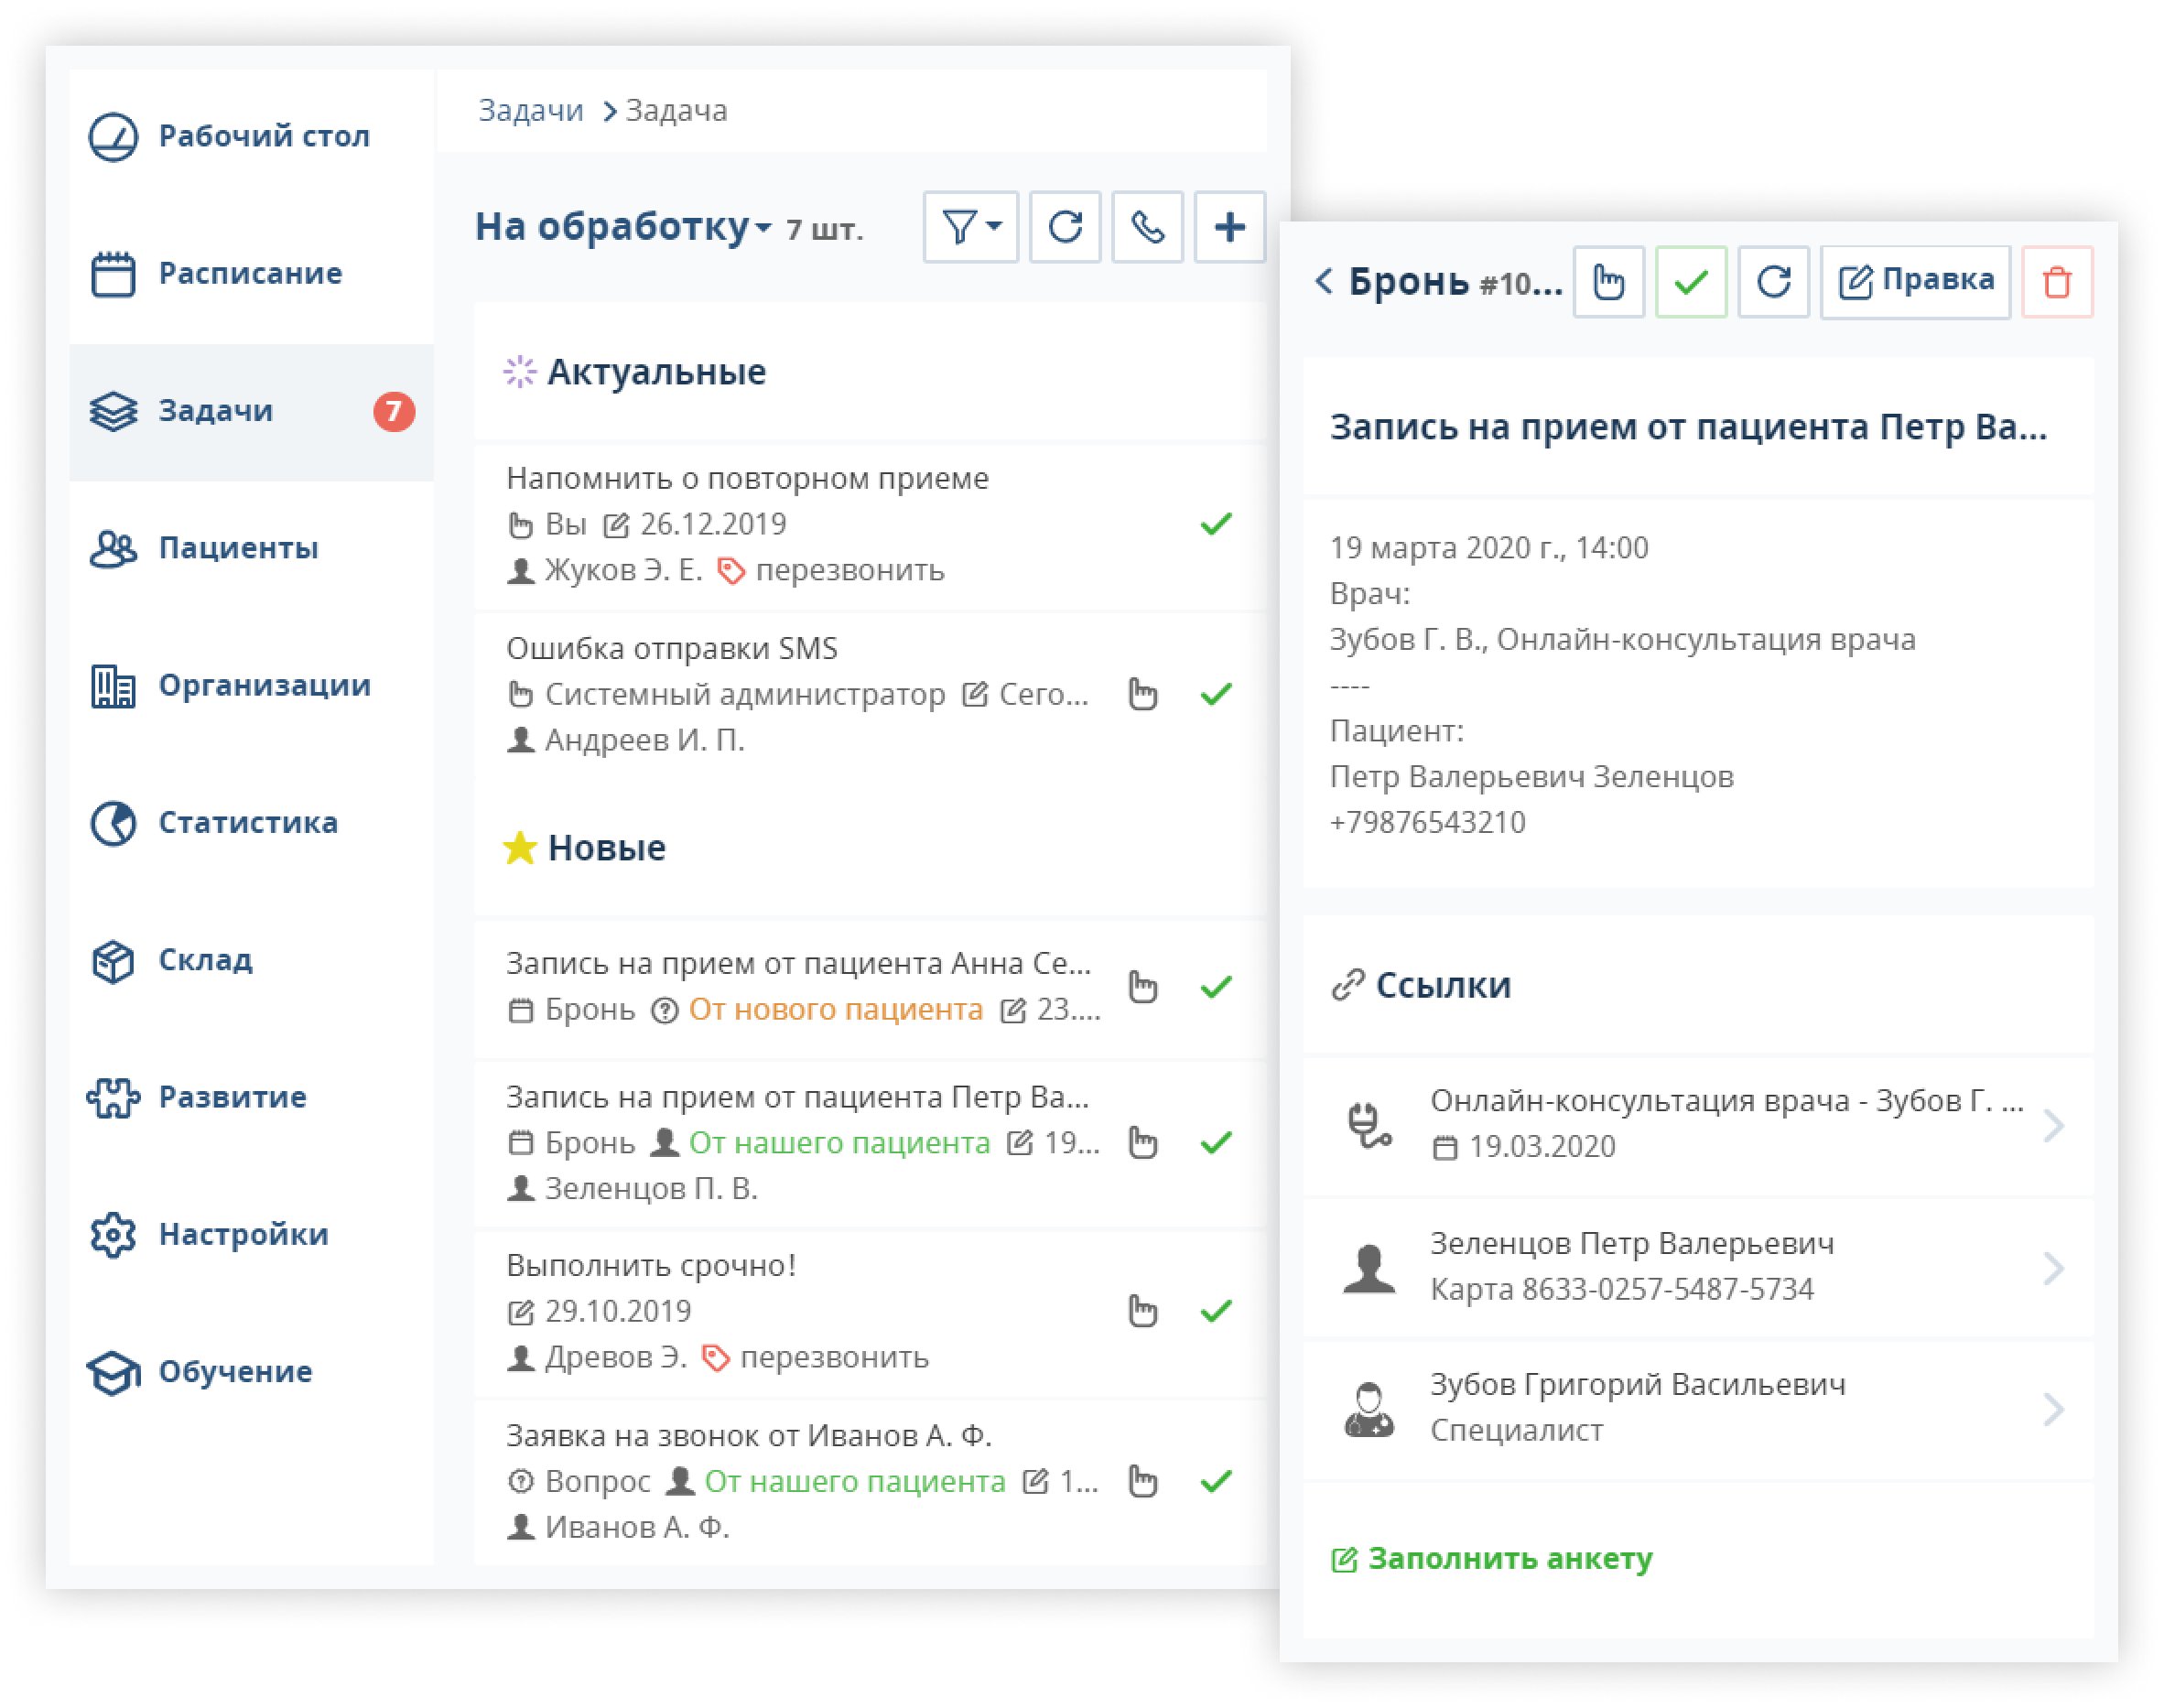
Task: Mark 'Напомнить о повторном приеме' as completed
Action: pos(1217,524)
